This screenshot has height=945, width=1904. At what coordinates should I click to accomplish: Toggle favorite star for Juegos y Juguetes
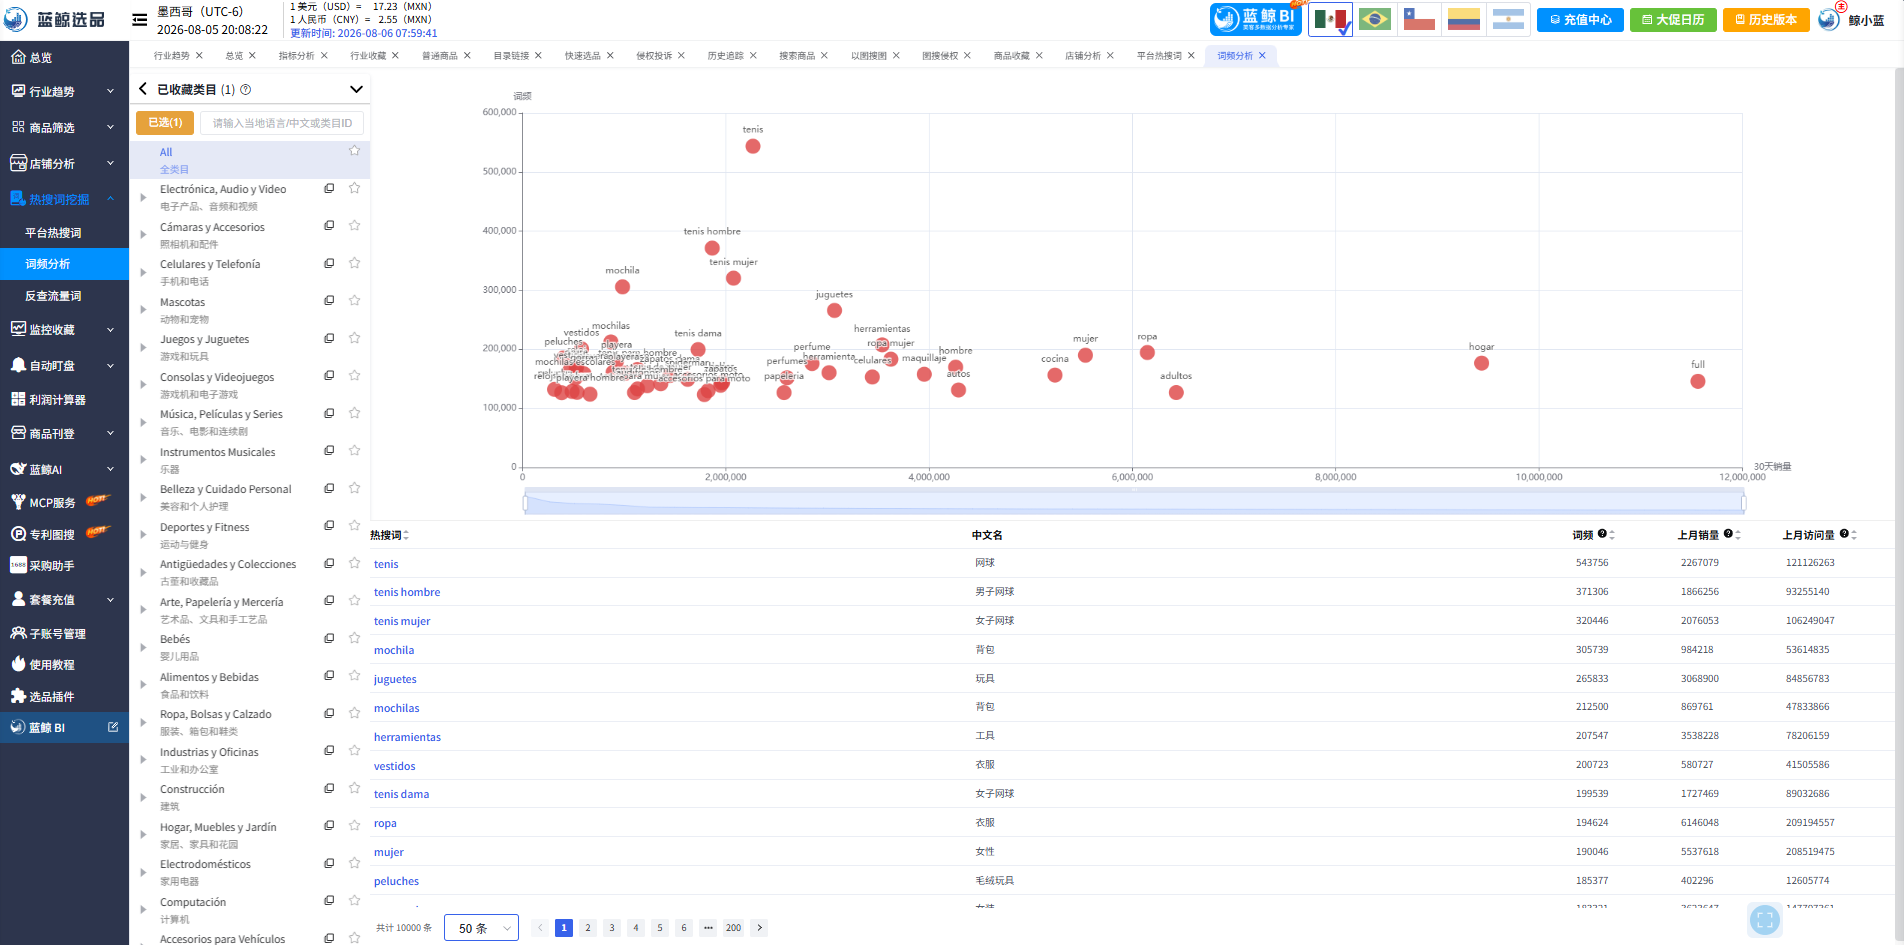(354, 338)
